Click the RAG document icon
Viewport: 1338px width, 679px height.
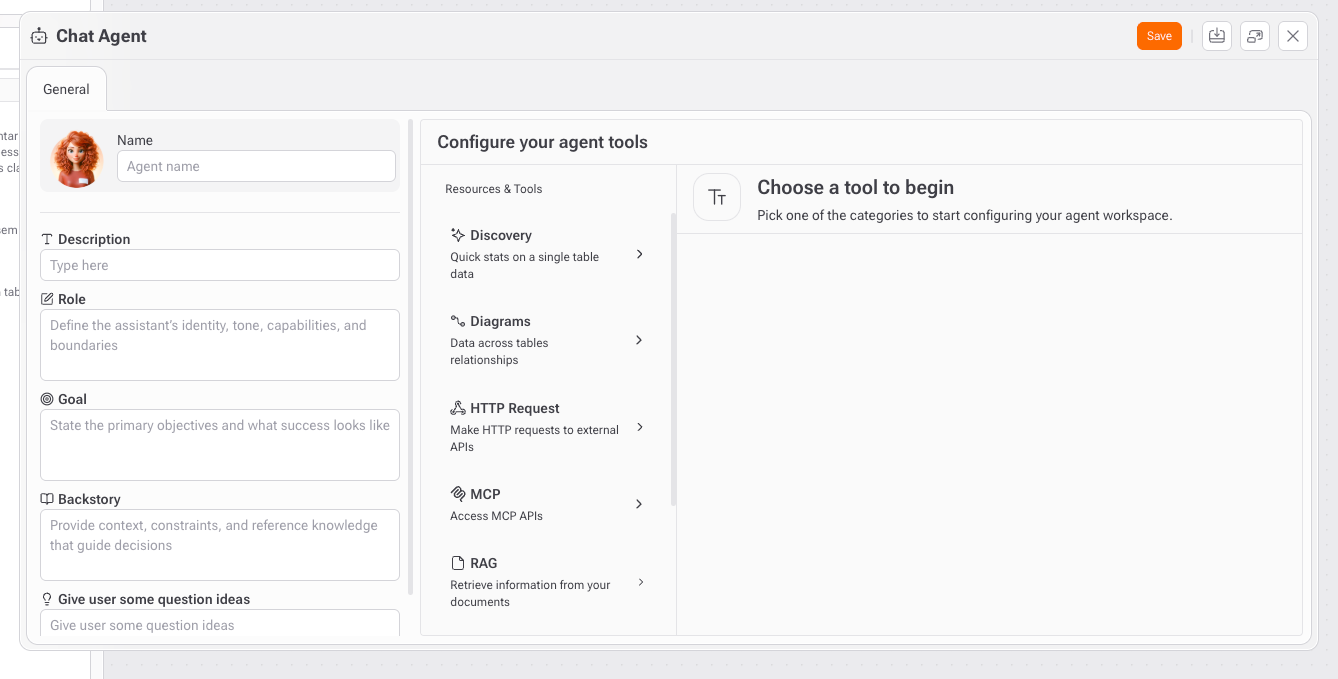pyautogui.click(x=458, y=563)
